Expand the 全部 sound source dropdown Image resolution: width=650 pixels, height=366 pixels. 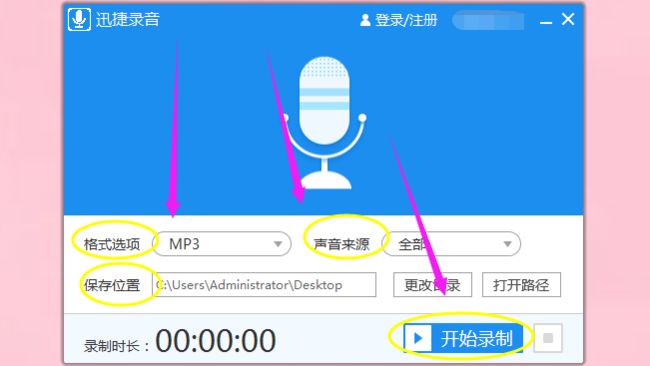[451, 244]
